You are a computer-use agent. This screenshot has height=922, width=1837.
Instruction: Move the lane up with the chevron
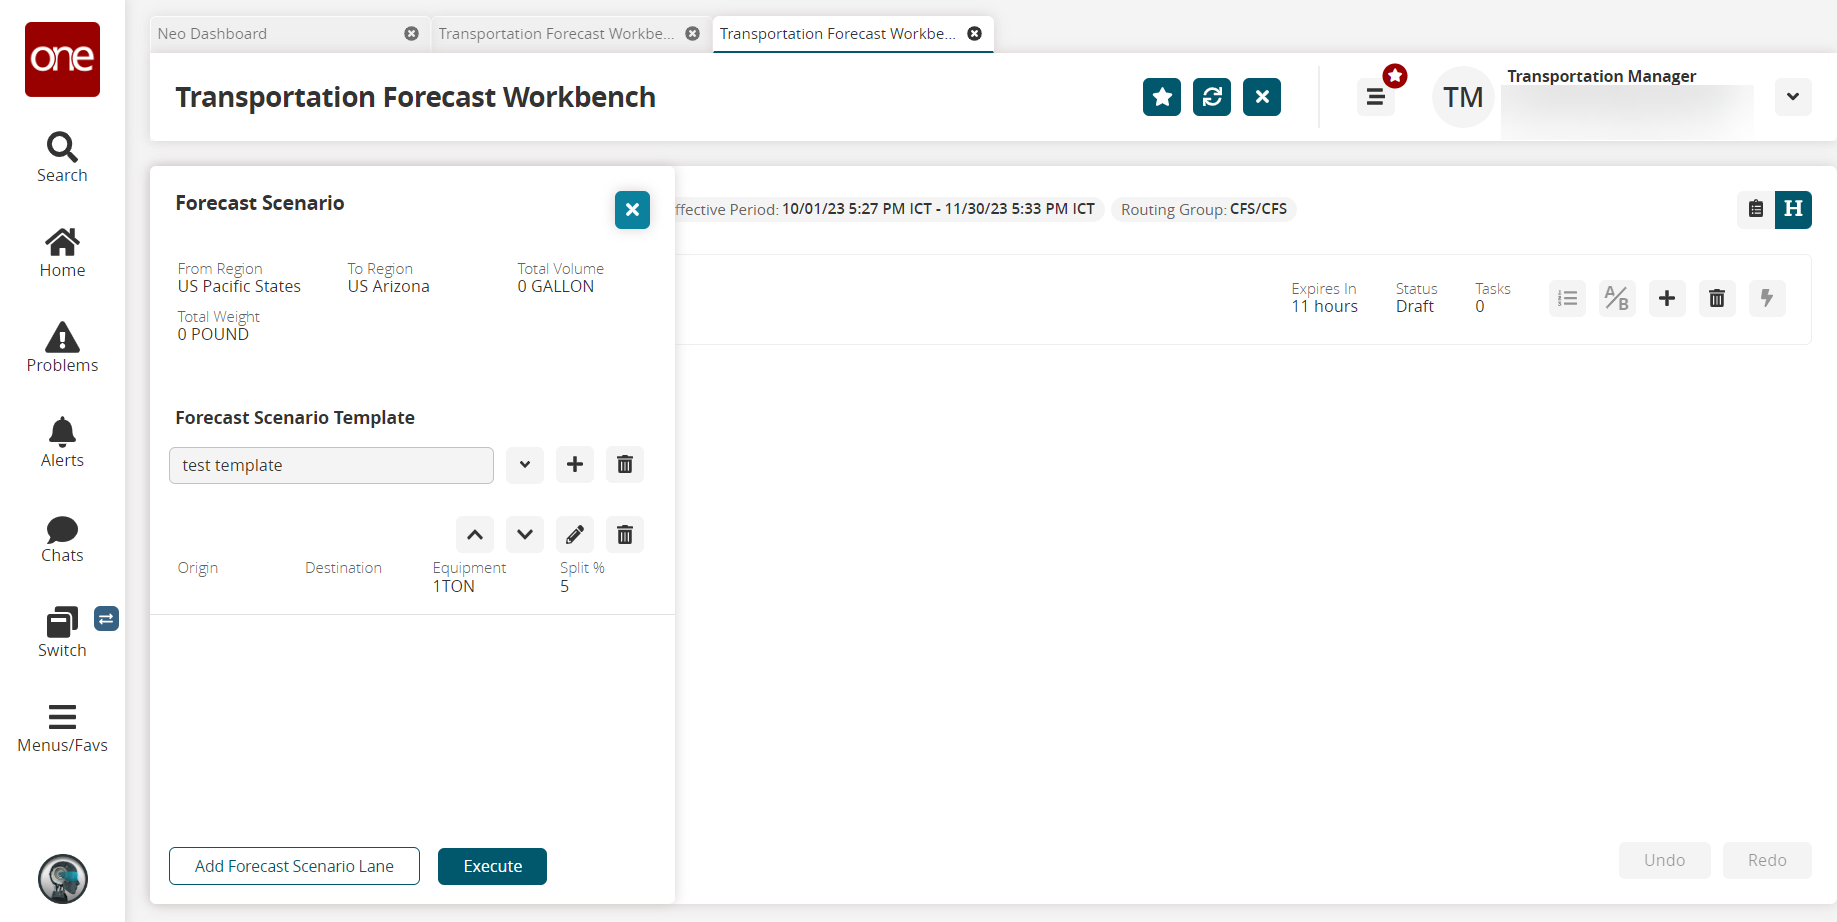[x=475, y=535]
